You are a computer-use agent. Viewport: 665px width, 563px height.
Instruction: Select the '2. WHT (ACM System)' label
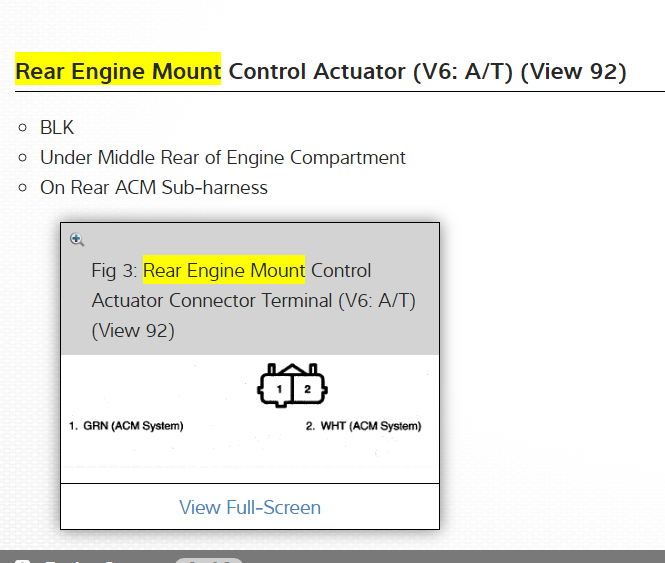(363, 426)
